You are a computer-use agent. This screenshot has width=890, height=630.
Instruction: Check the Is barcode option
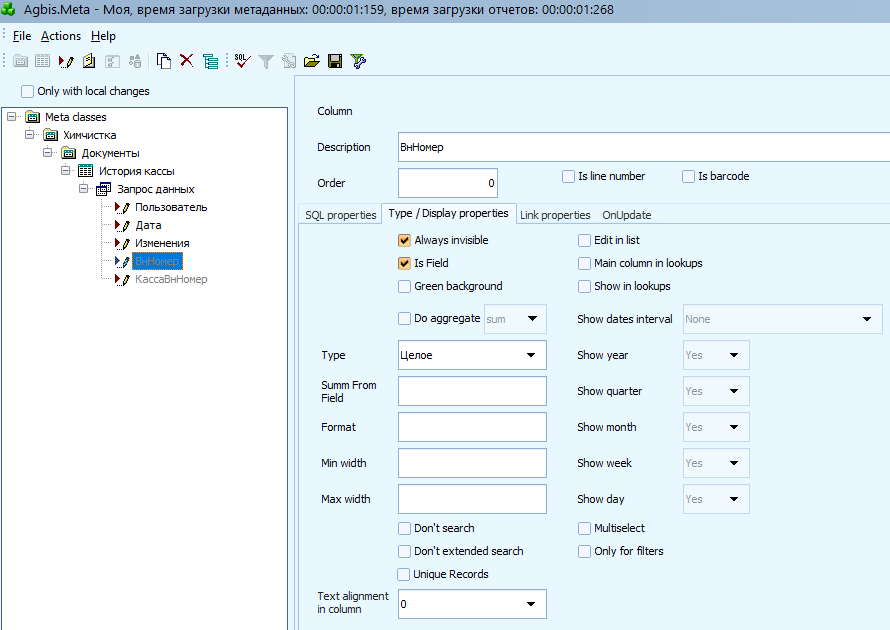pos(688,177)
